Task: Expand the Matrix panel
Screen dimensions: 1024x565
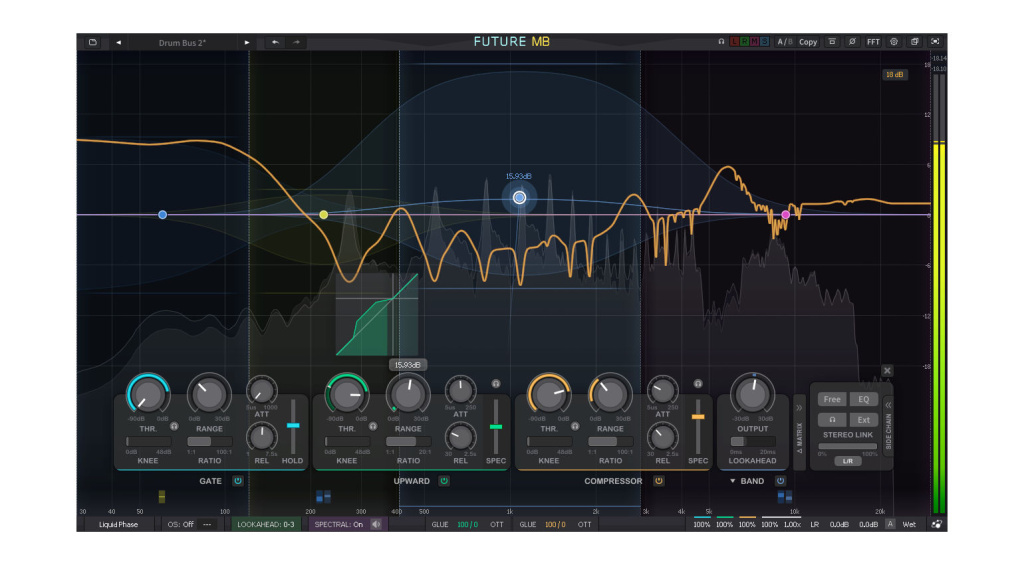Action: (799, 407)
